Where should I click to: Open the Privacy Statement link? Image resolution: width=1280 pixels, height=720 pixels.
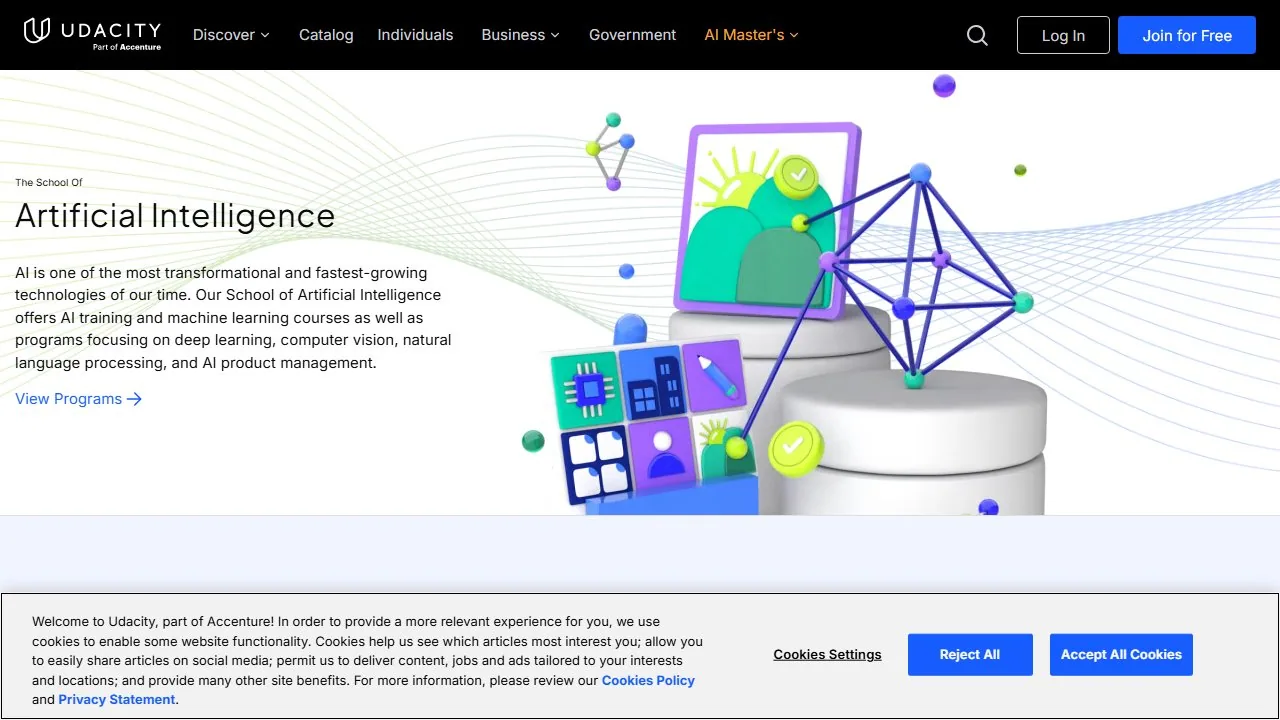[x=117, y=699]
